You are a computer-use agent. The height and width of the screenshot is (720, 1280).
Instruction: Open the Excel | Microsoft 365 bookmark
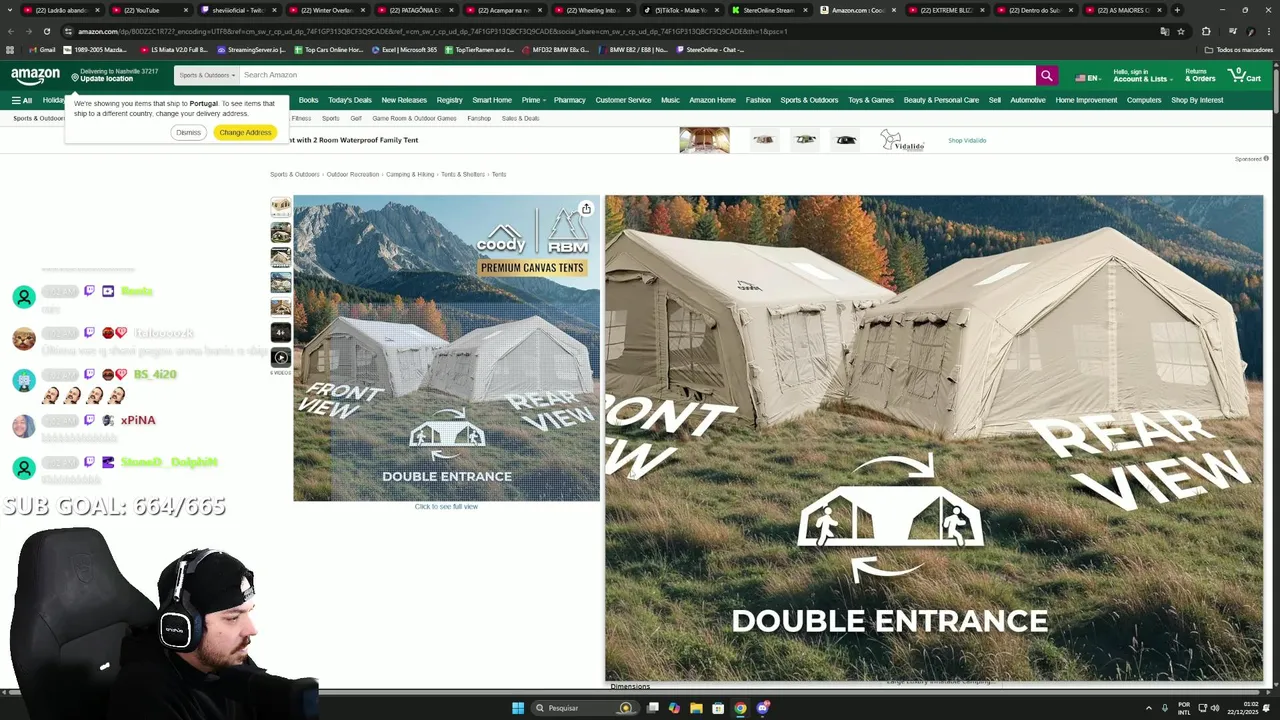[404, 49]
